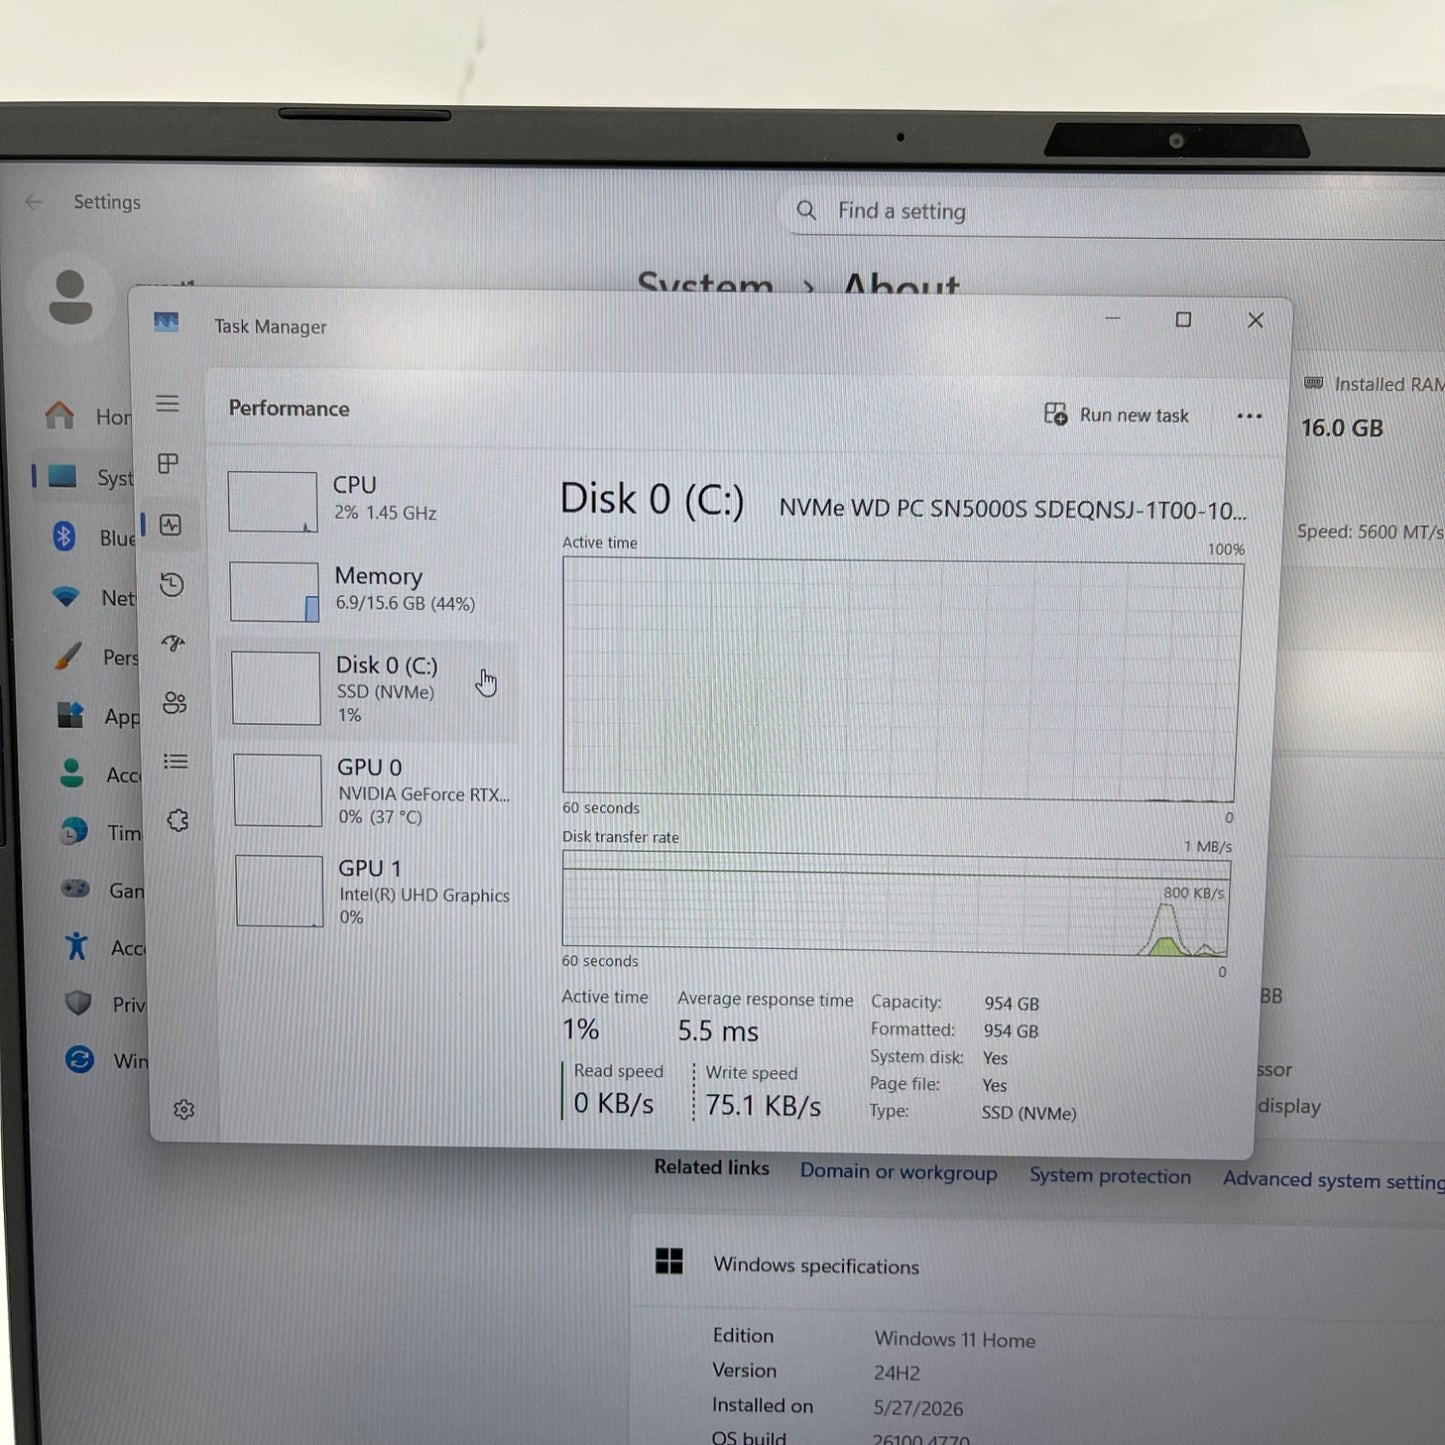Open Startup apps icon in Task Manager

(173, 643)
